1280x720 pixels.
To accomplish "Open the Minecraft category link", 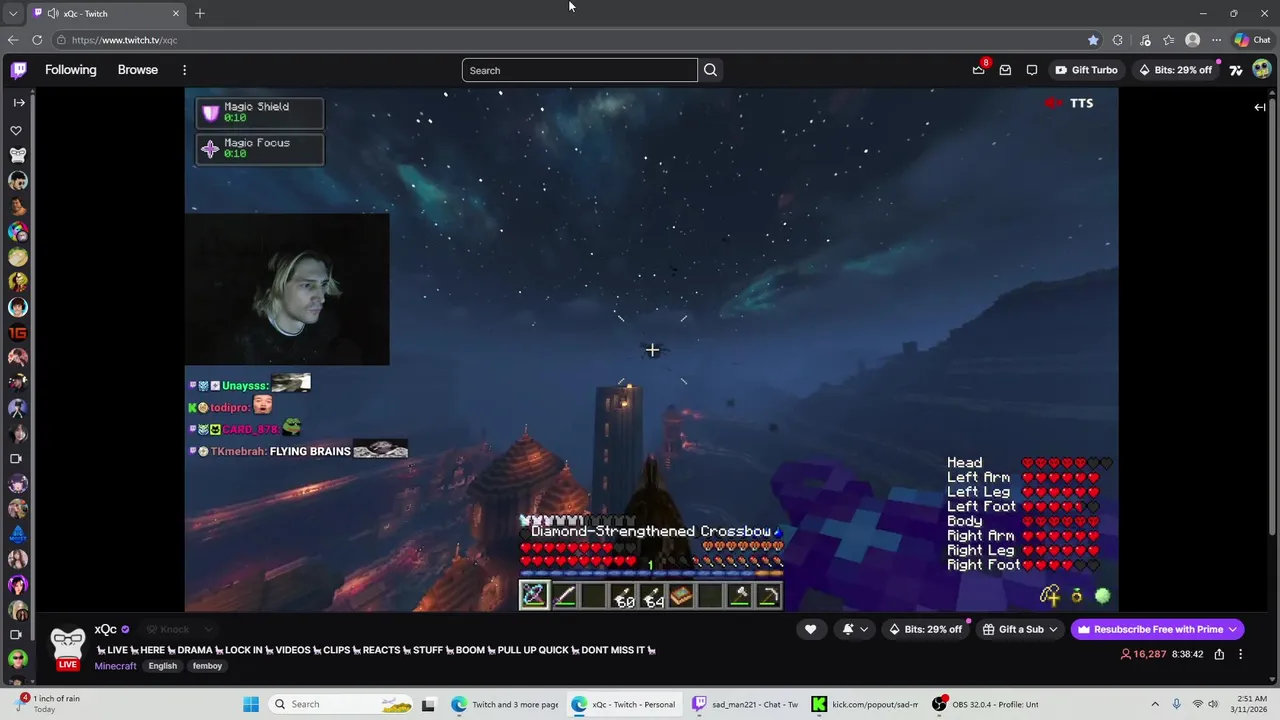I will tap(116, 666).
